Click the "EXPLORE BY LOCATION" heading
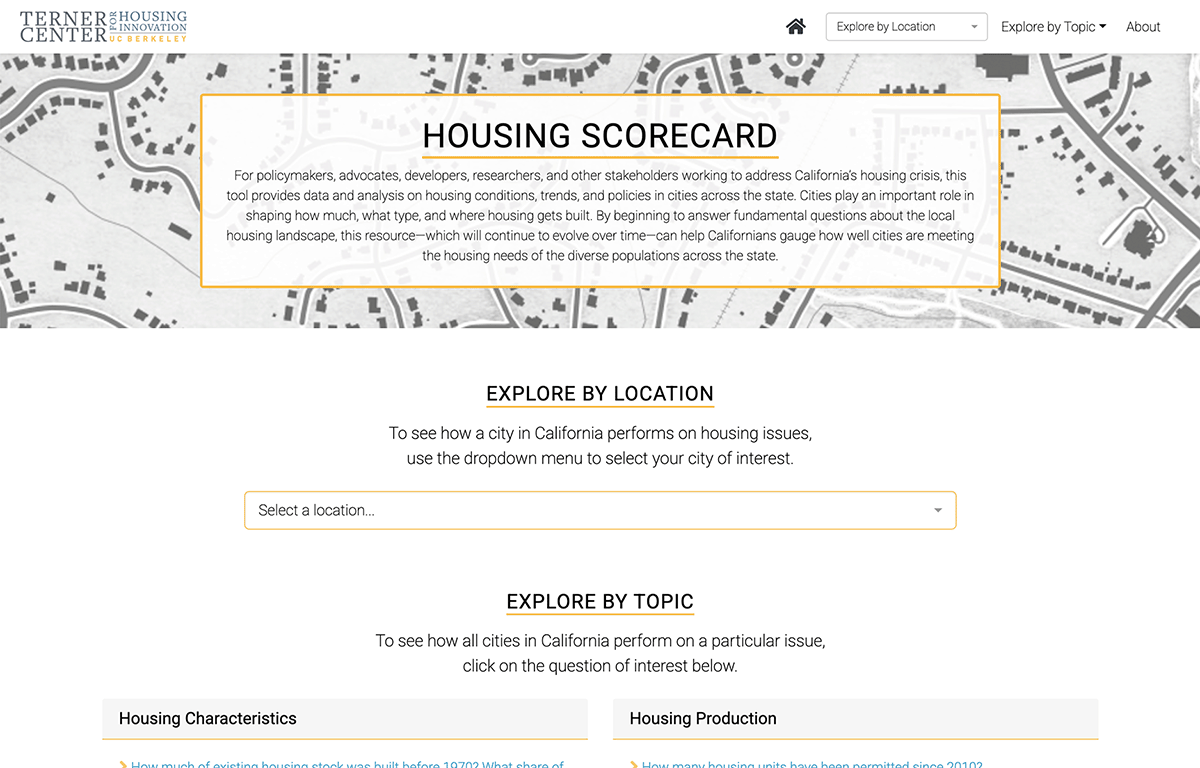Image resolution: width=1200 pixels, height=768 pixels. point(600,393)
